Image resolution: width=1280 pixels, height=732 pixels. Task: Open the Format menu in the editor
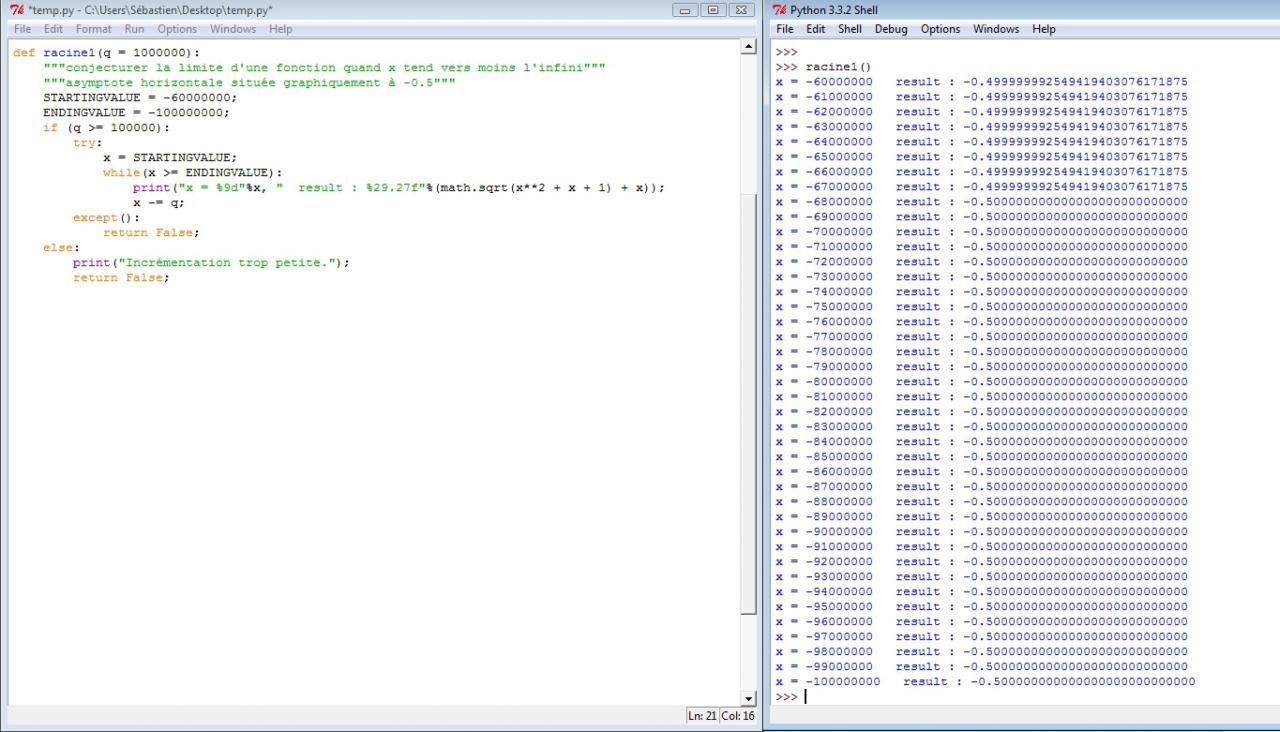(94, 29)
